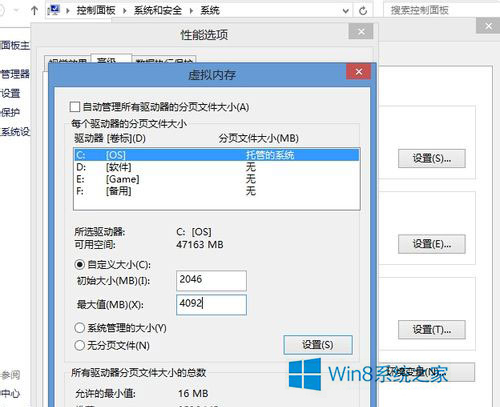Viewport: 500px width, 407px height.
Task: Click the 最大值 input field showing 4092
Action: click(211, 304)
